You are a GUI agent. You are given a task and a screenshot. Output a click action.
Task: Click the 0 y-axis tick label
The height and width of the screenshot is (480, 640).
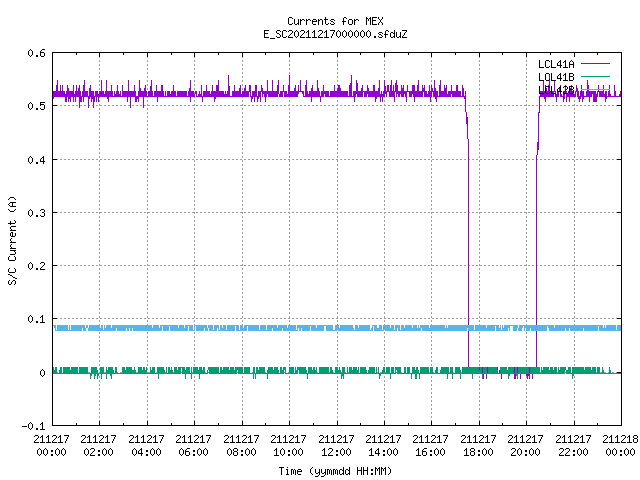(42, 373)
